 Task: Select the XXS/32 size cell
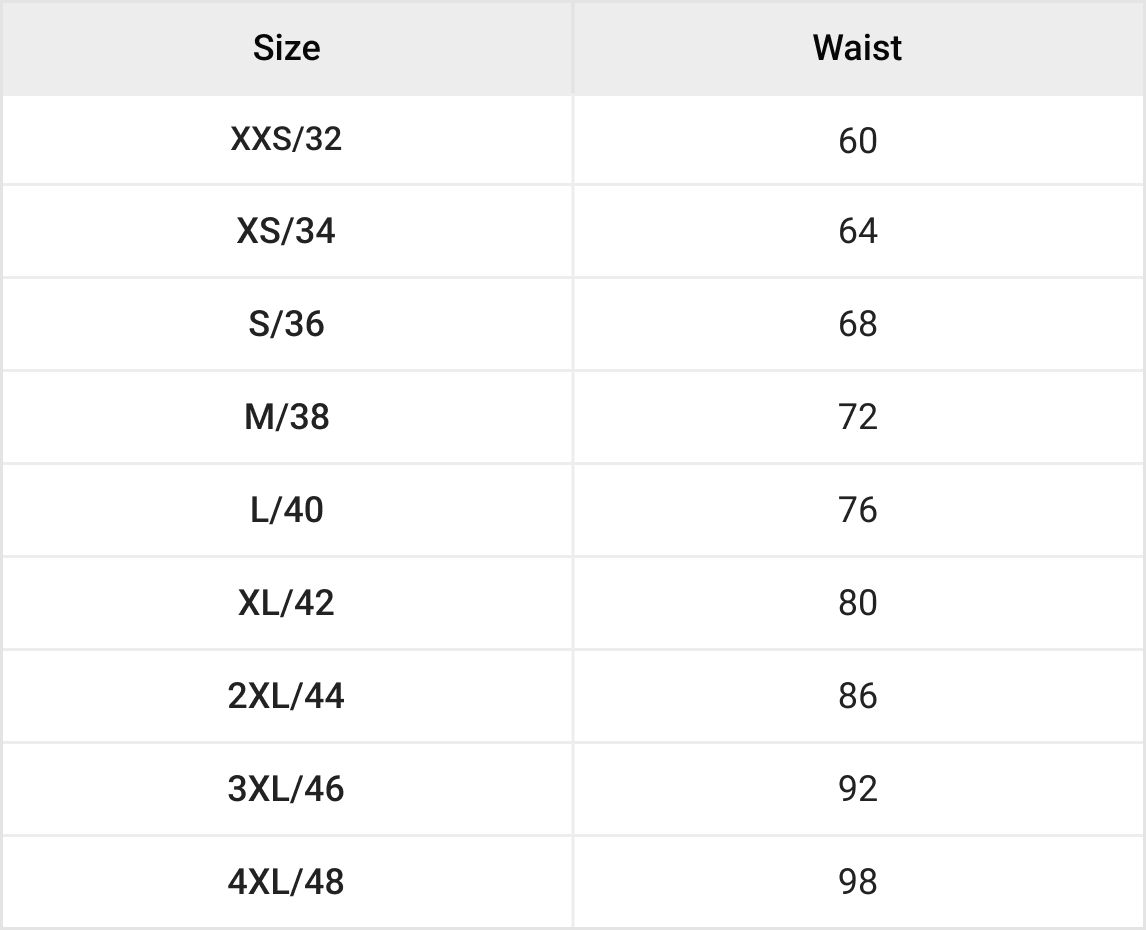click(286, 139)
